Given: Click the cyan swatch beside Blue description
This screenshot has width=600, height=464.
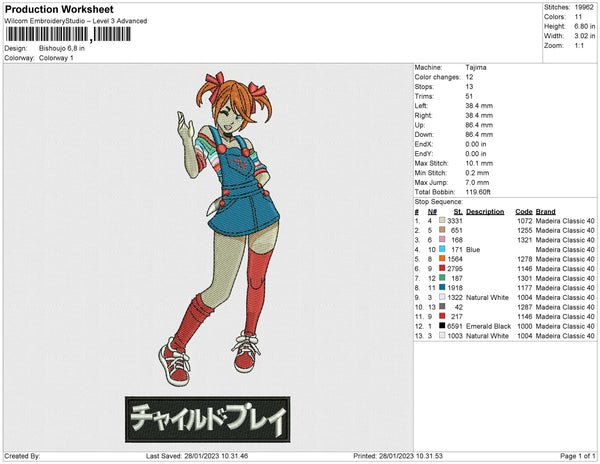Looking at the screenshot, I should [x=442, y=249].
